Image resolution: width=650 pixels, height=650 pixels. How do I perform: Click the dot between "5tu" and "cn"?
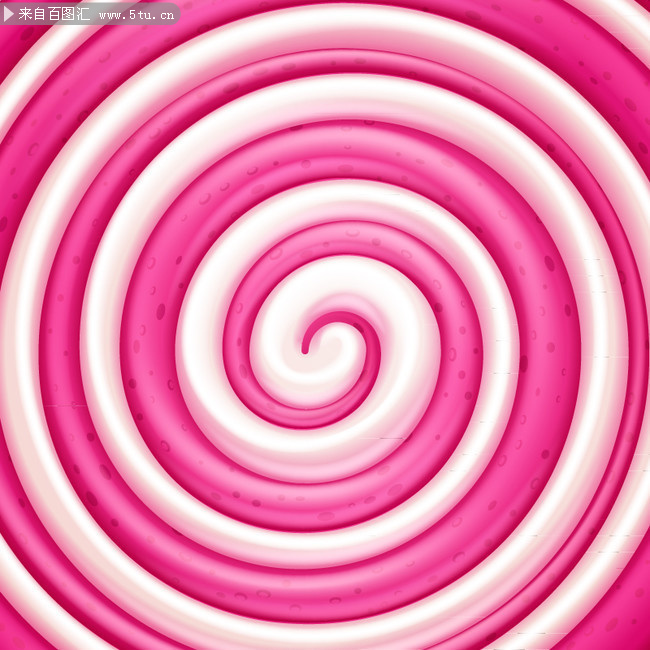tap(155, 19)
